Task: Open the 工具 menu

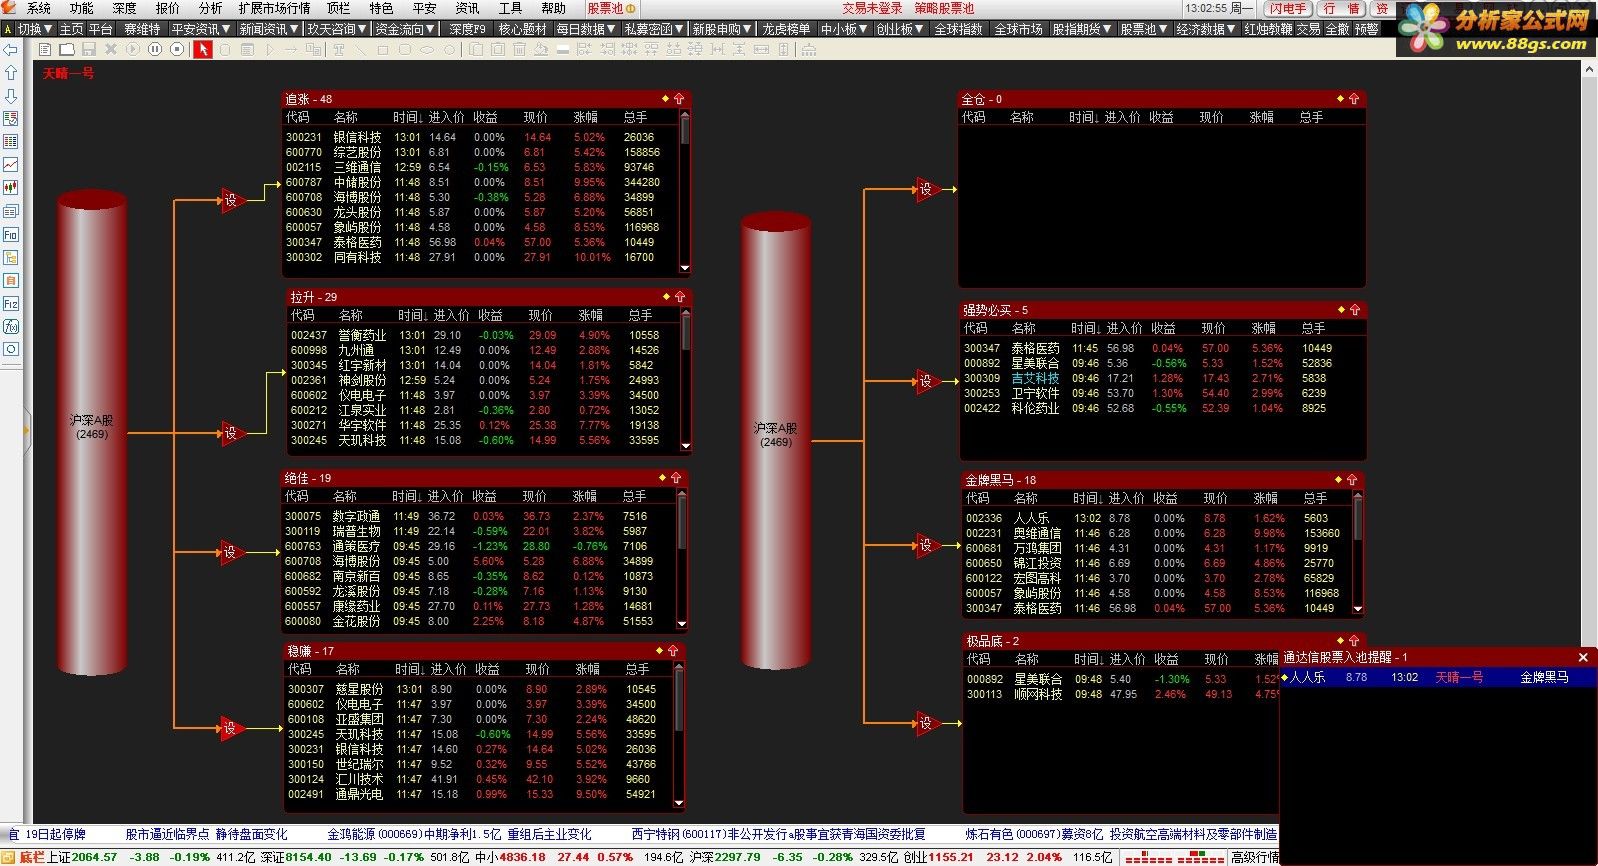Action: (x=510, y=8)
